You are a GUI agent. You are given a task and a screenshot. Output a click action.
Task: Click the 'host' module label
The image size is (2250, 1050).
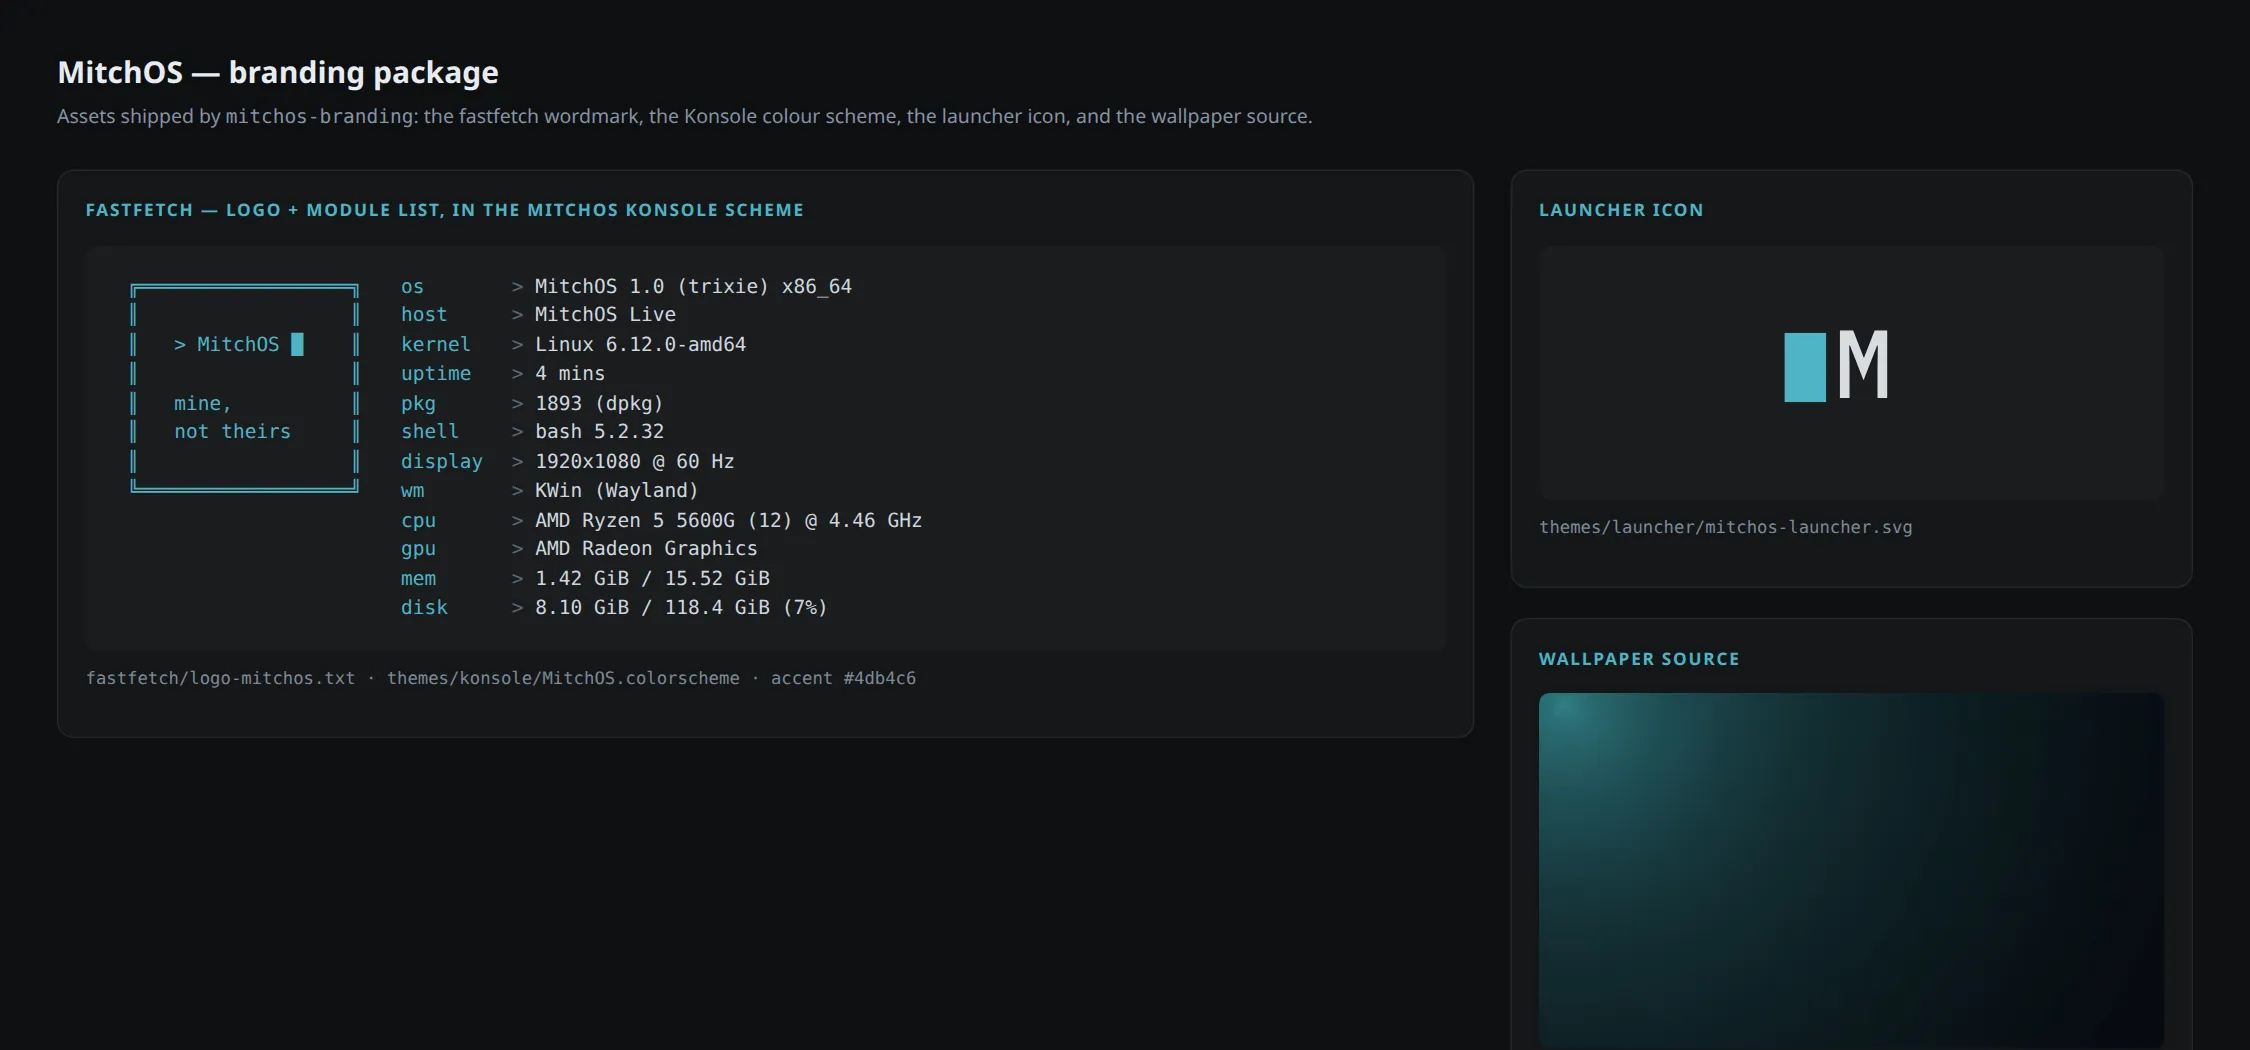click(424, 315)
